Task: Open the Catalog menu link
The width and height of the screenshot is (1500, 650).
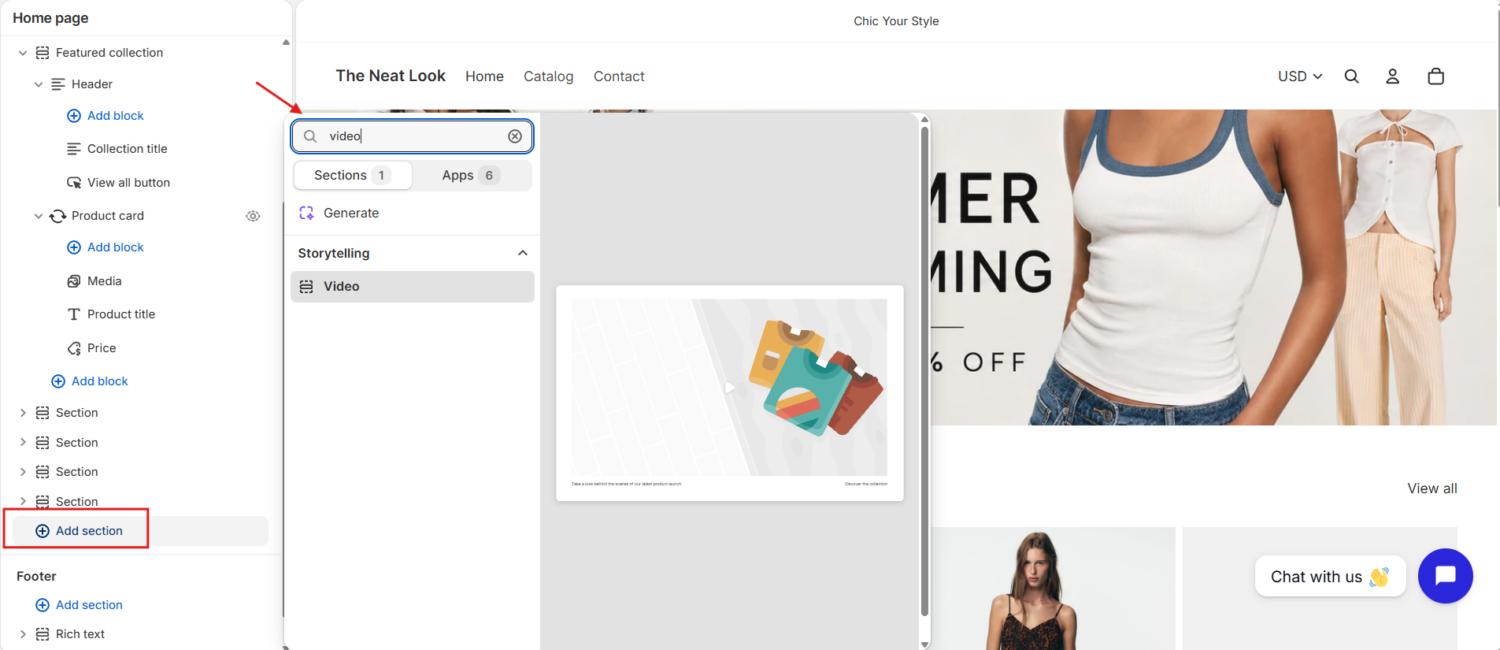Action: click(549, 76)
